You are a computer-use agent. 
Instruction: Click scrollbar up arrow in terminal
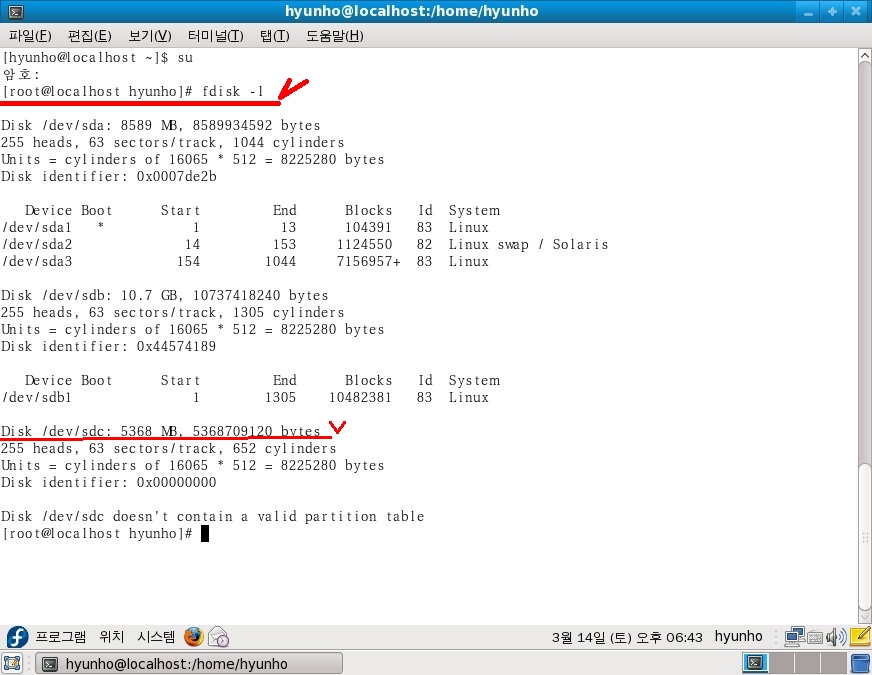[865, 56]
